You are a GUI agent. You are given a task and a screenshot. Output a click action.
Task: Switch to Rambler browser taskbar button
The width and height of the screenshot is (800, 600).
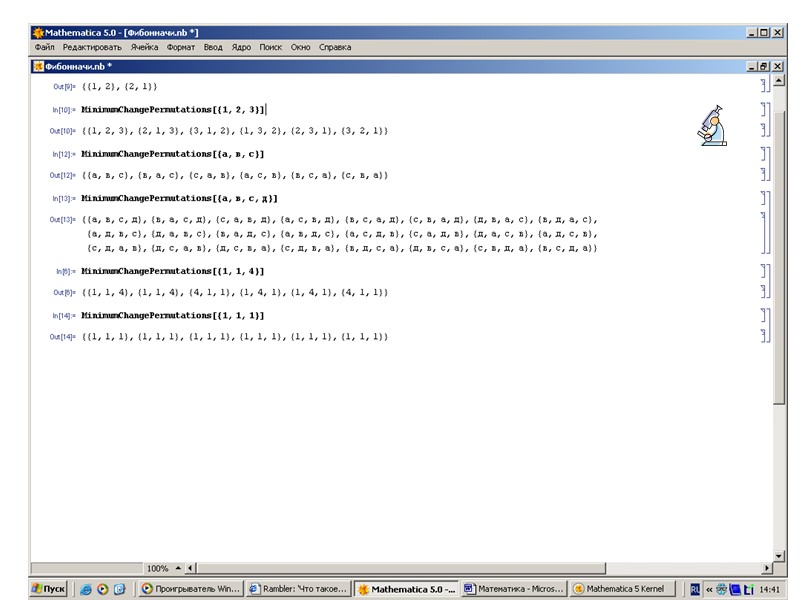(298, 589)
